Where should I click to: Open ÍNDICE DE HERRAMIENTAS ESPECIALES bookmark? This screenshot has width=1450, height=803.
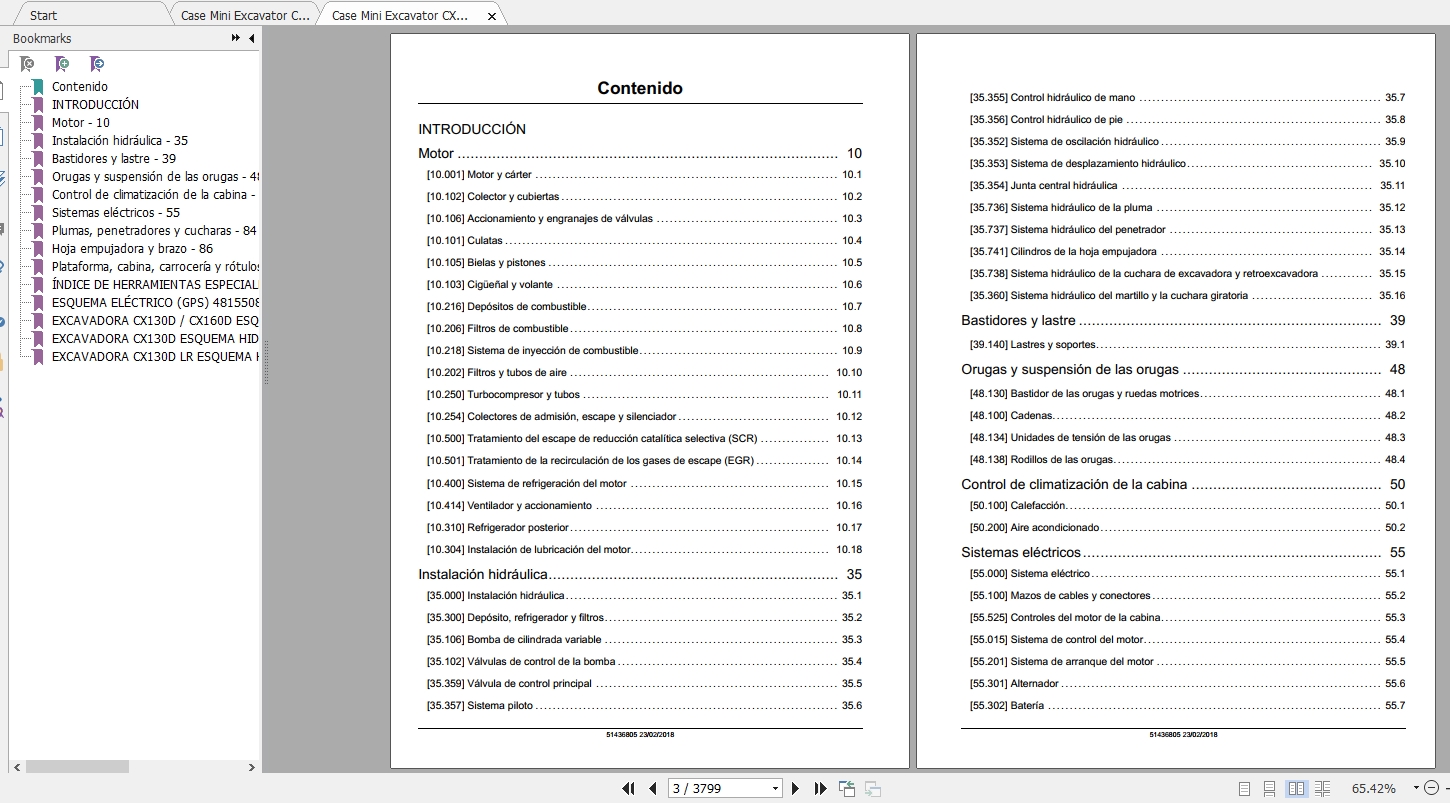[x=155, y=285]
